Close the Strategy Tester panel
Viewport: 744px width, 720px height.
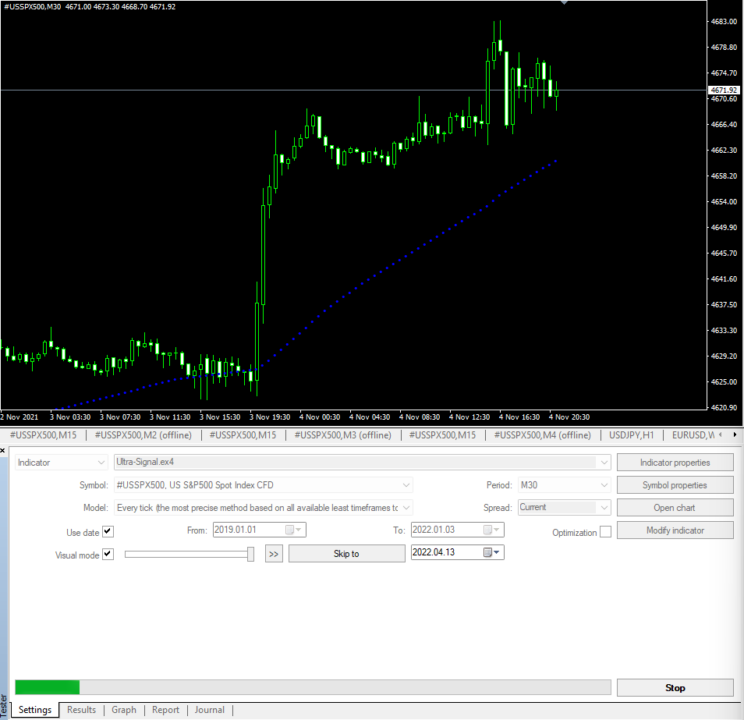(3, 450)
